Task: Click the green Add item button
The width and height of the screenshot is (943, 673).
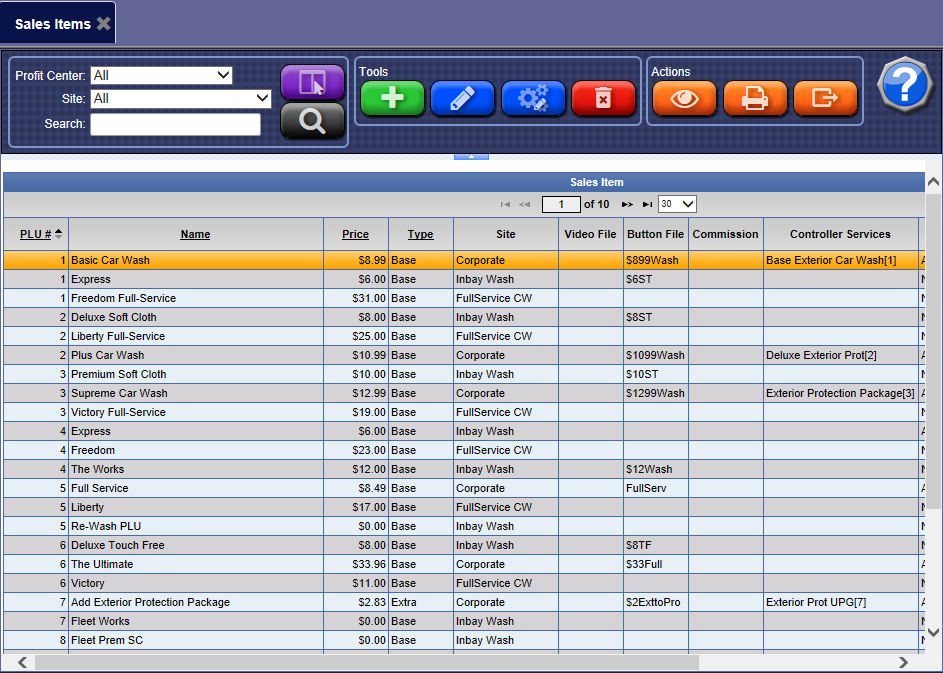Action: click(x=392, y=98)
